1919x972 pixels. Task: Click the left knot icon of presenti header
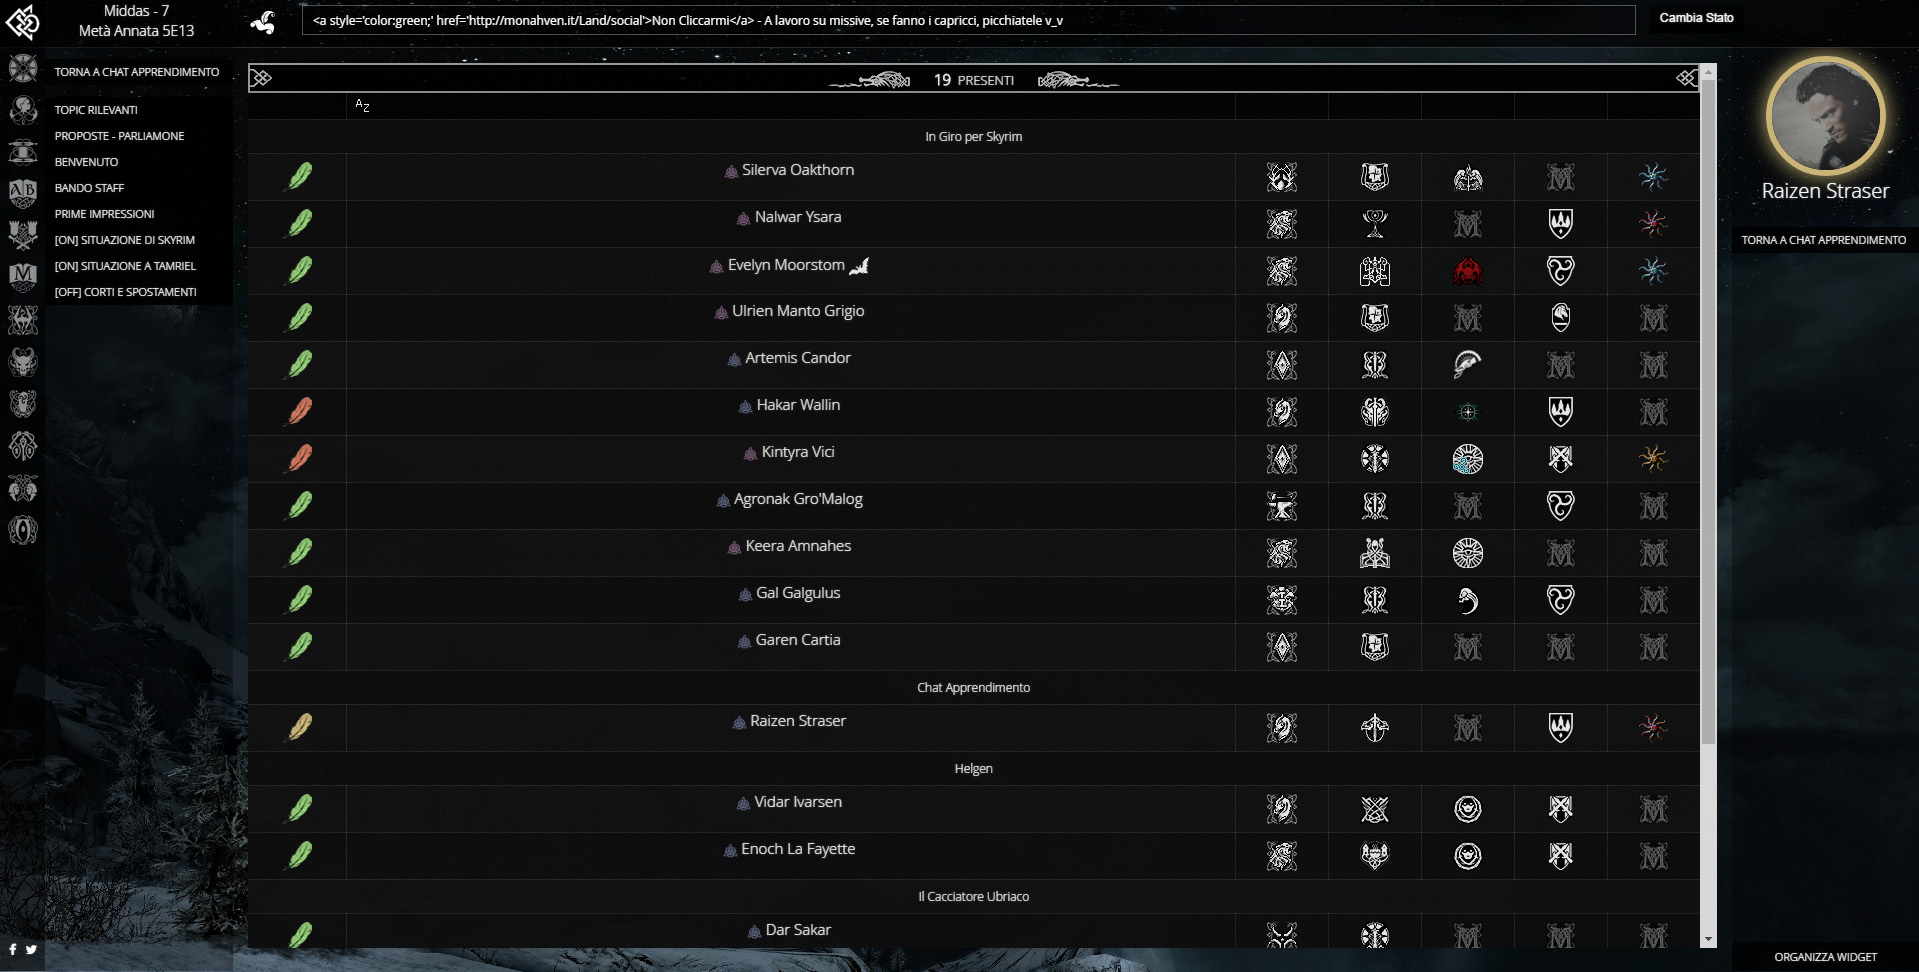tap(261, 78)
